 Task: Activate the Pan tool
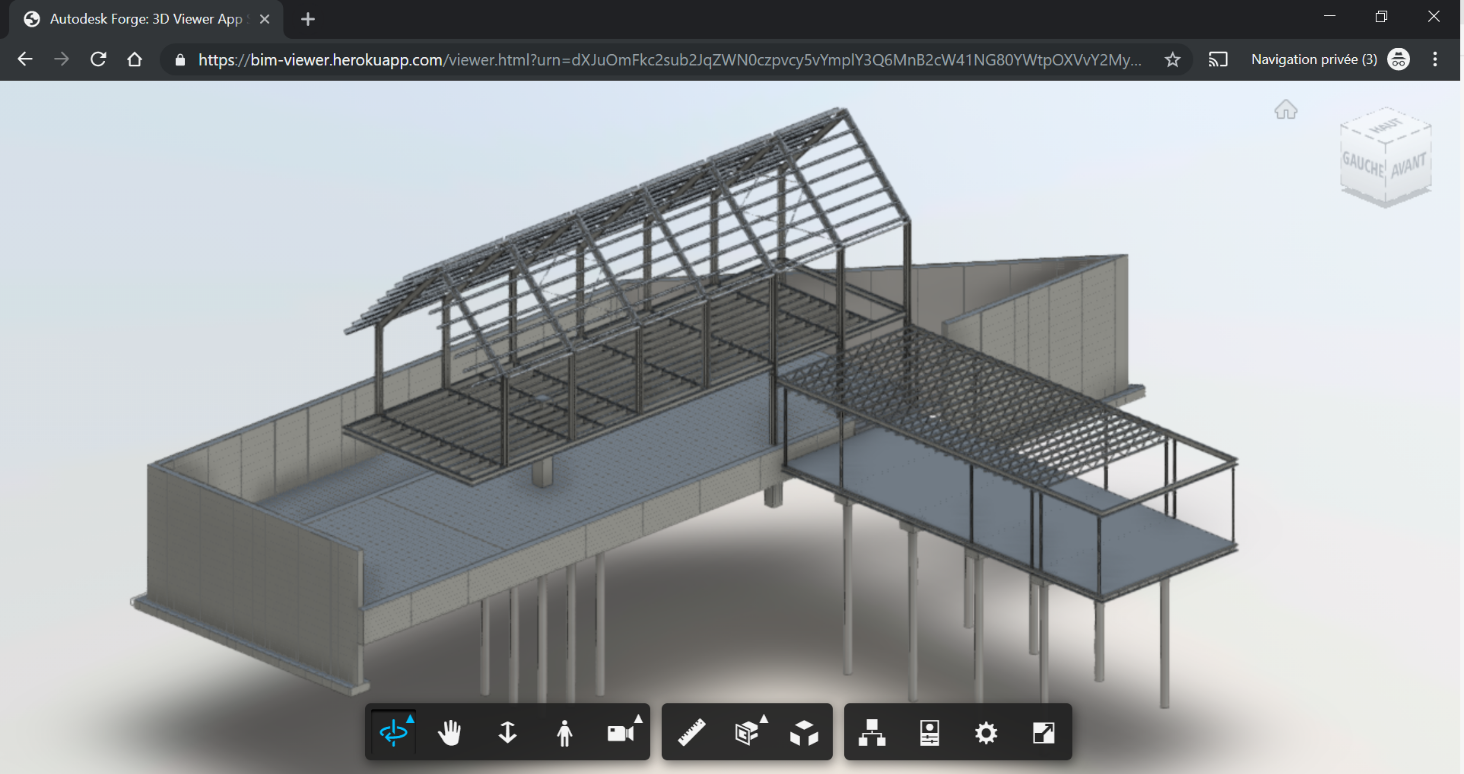450,731
